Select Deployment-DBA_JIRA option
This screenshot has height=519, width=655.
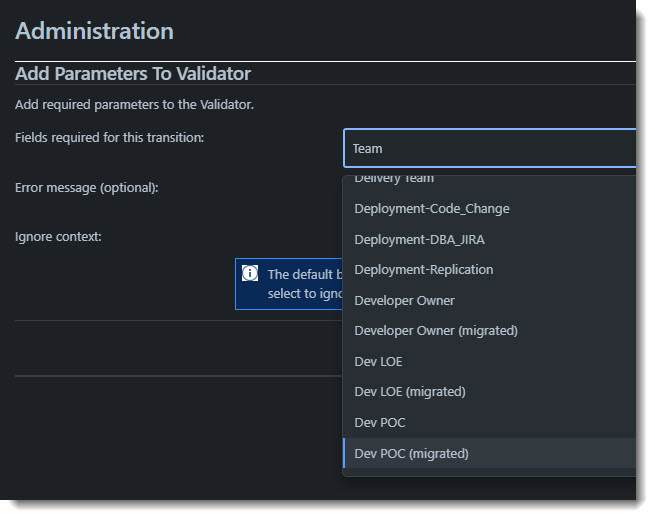(x=490, y=239)
